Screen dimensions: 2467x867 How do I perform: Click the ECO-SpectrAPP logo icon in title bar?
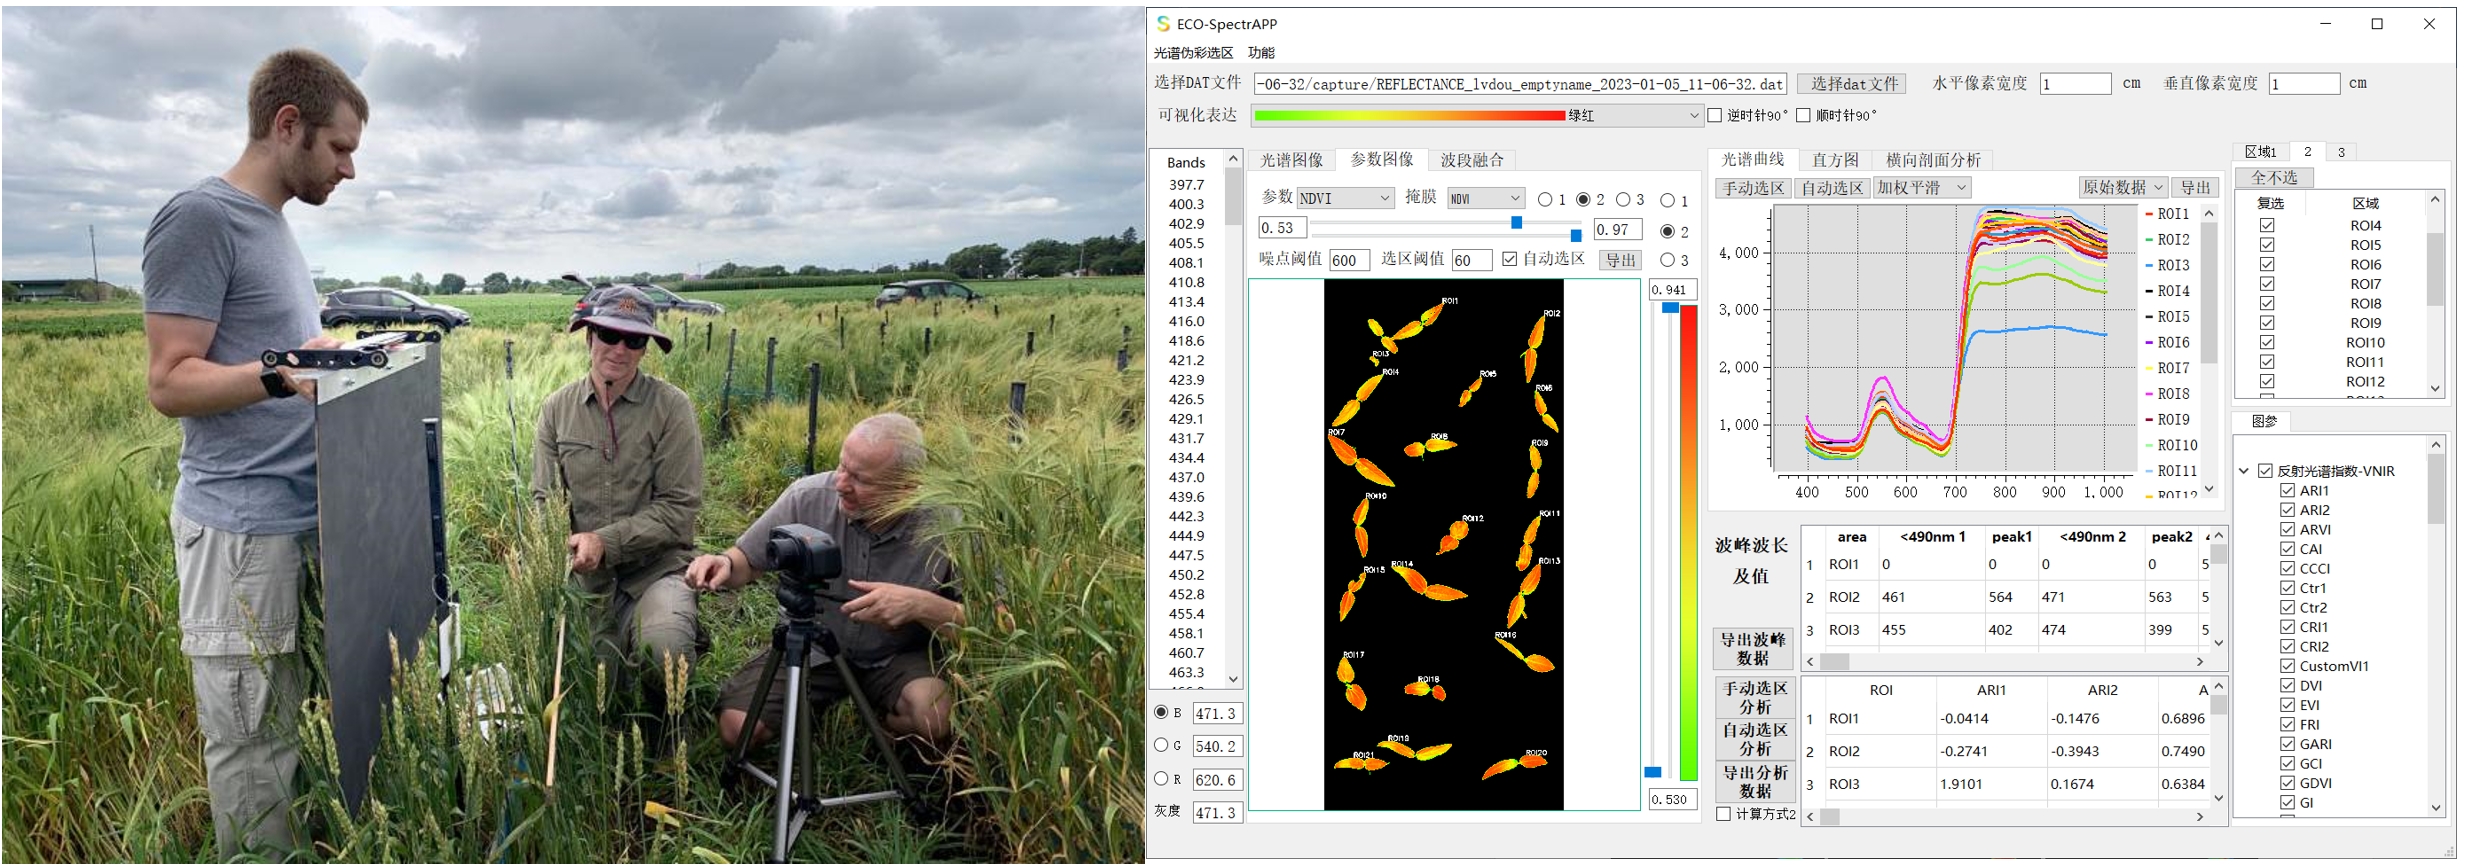(1163, 23)
